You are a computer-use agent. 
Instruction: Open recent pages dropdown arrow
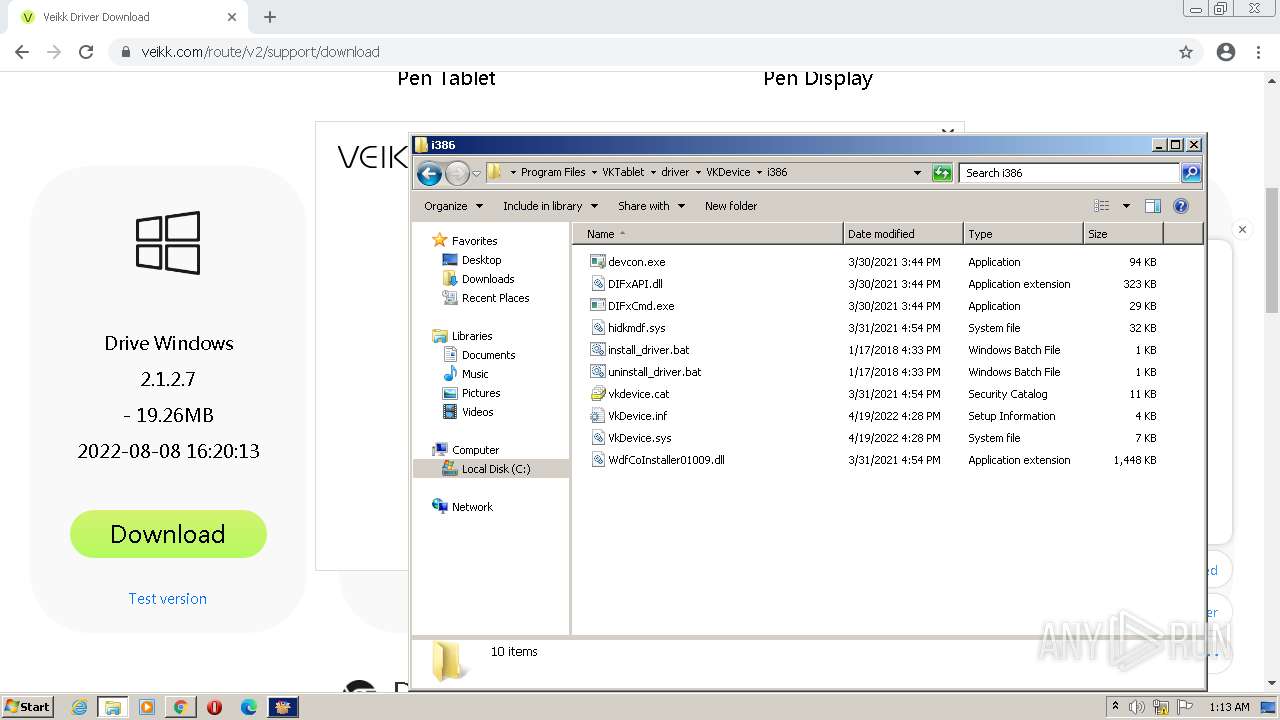[x=477, y=173]
